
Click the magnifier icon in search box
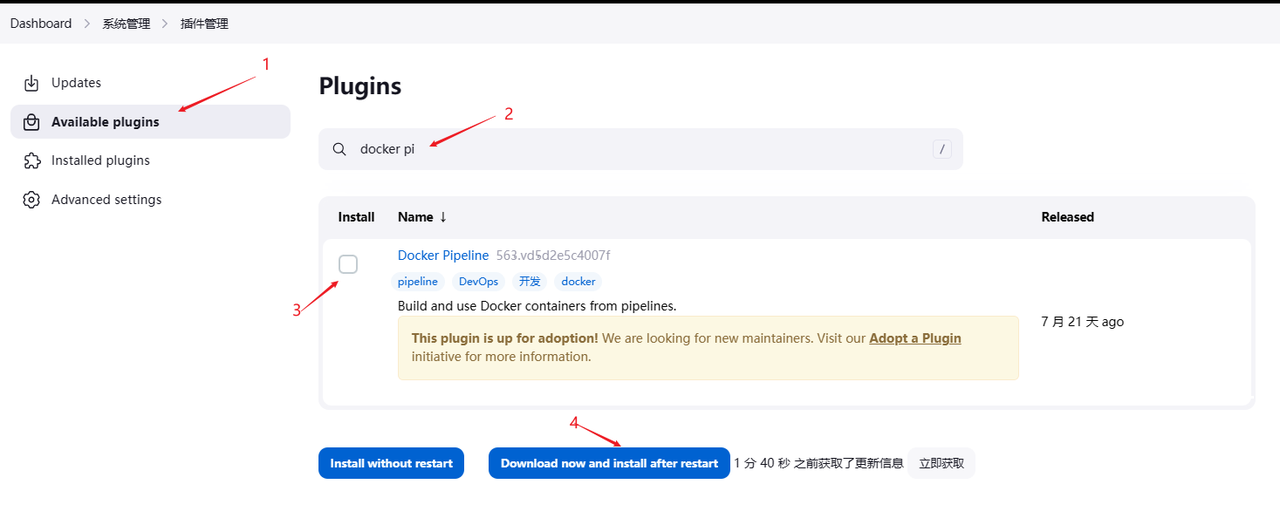[340, 149]
